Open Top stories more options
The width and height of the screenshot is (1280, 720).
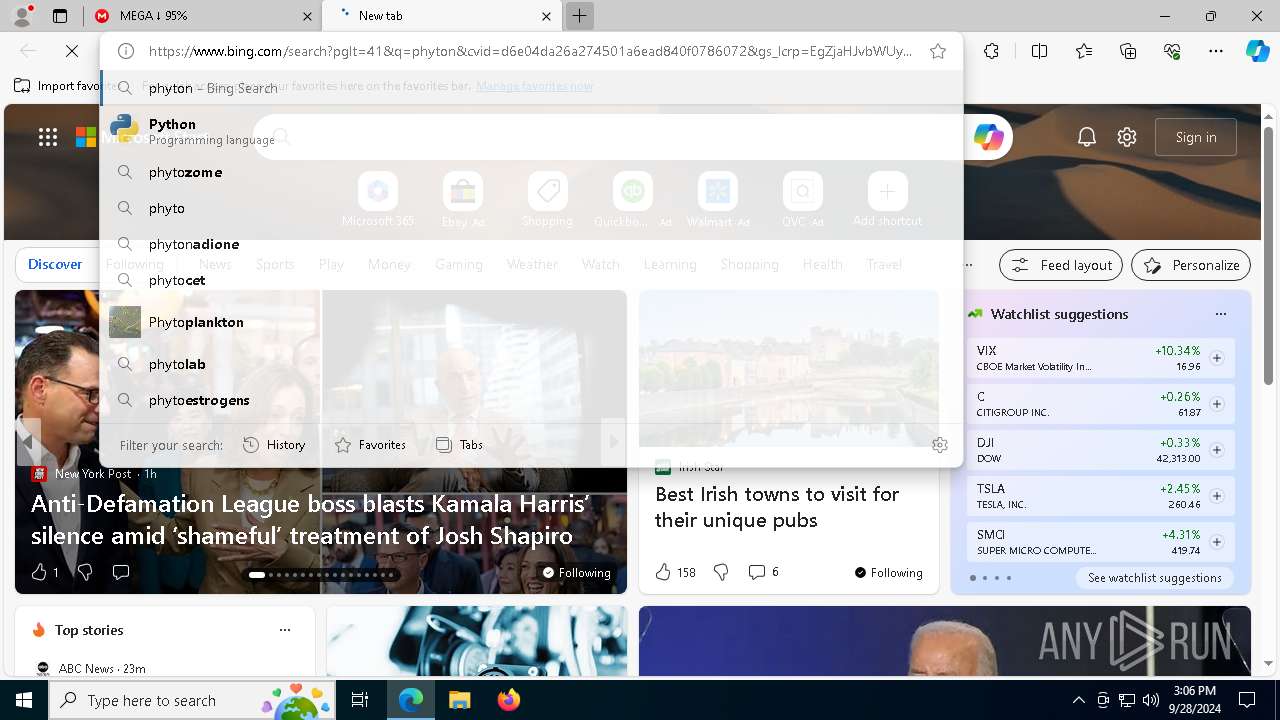click(x=285, y=630)
